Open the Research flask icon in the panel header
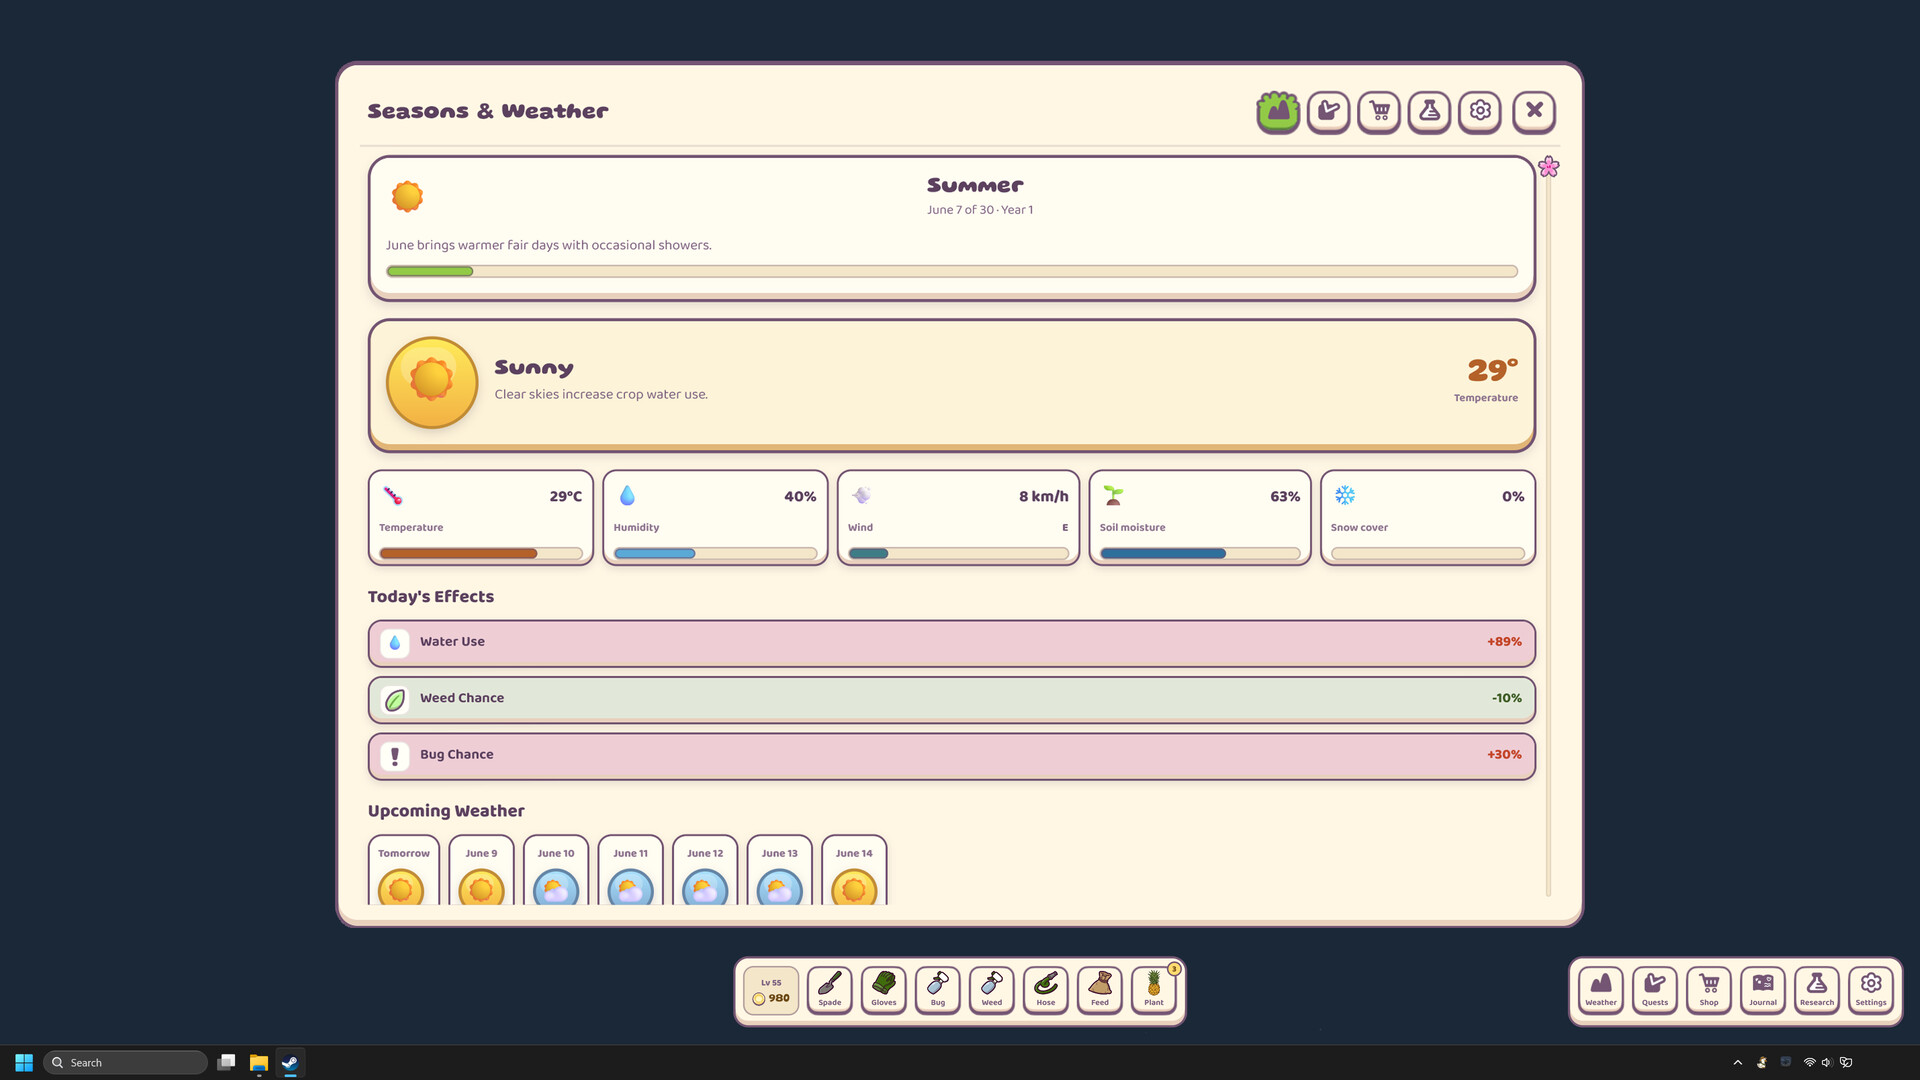Image resolution: width=1920 pixels, height=1080 pixels. tap(1429, 111)
